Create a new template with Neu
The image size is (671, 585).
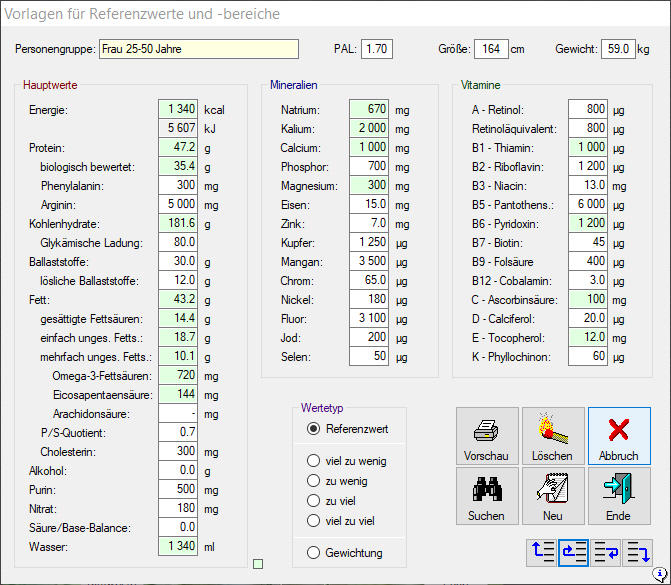553,496
